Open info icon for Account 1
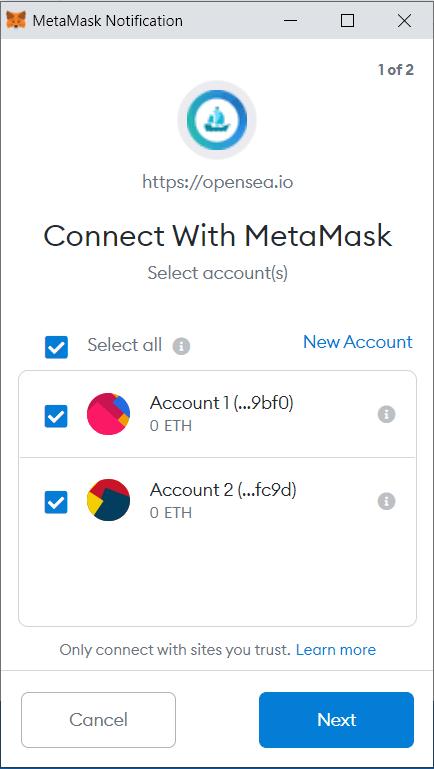The image size is (434, 769). pyautogui.click(x=386, y=414)
